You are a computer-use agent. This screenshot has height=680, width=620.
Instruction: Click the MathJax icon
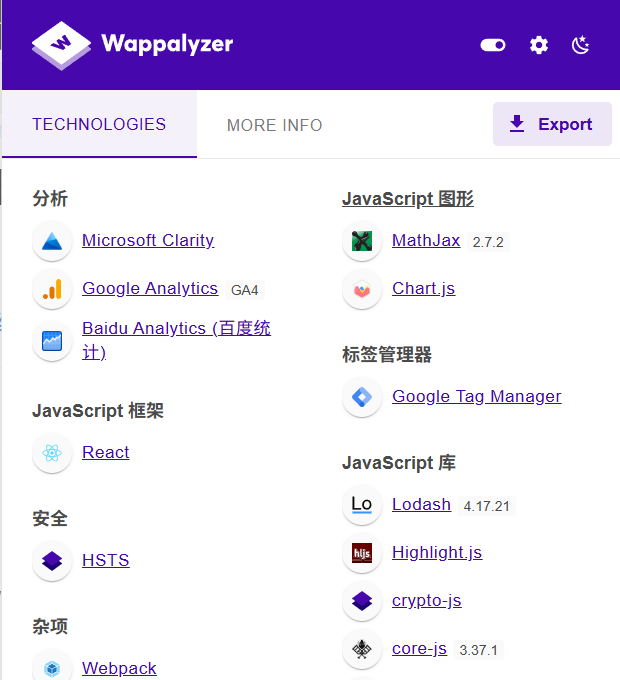(362, 241)
